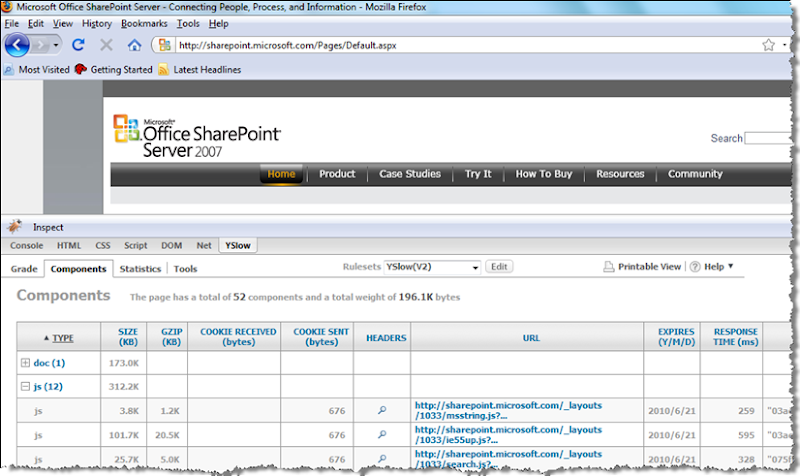Switch to the Firebug Console tab

tap(27, 245)
